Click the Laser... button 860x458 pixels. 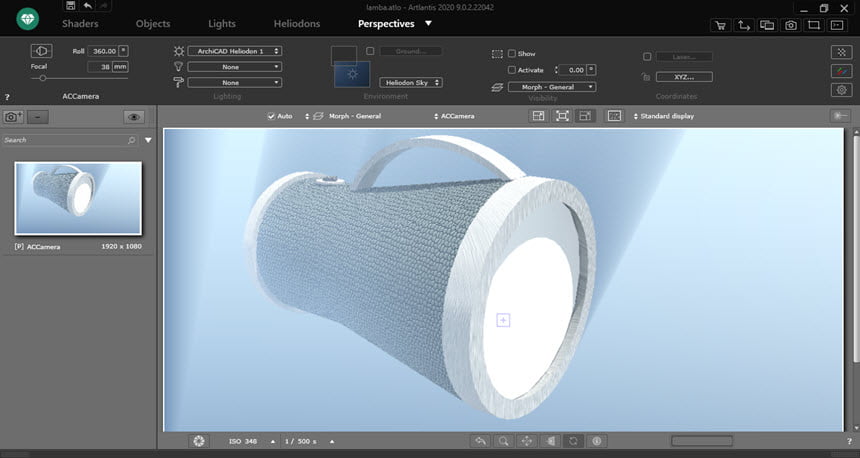tap(684, 56)
